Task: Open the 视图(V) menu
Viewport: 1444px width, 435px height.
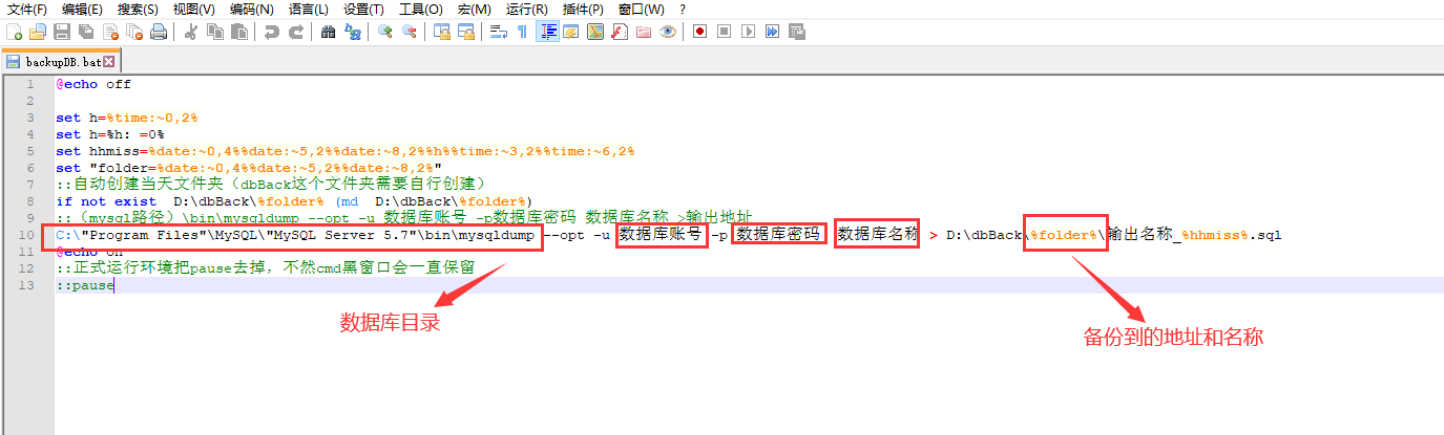Action: click(194, 9)
